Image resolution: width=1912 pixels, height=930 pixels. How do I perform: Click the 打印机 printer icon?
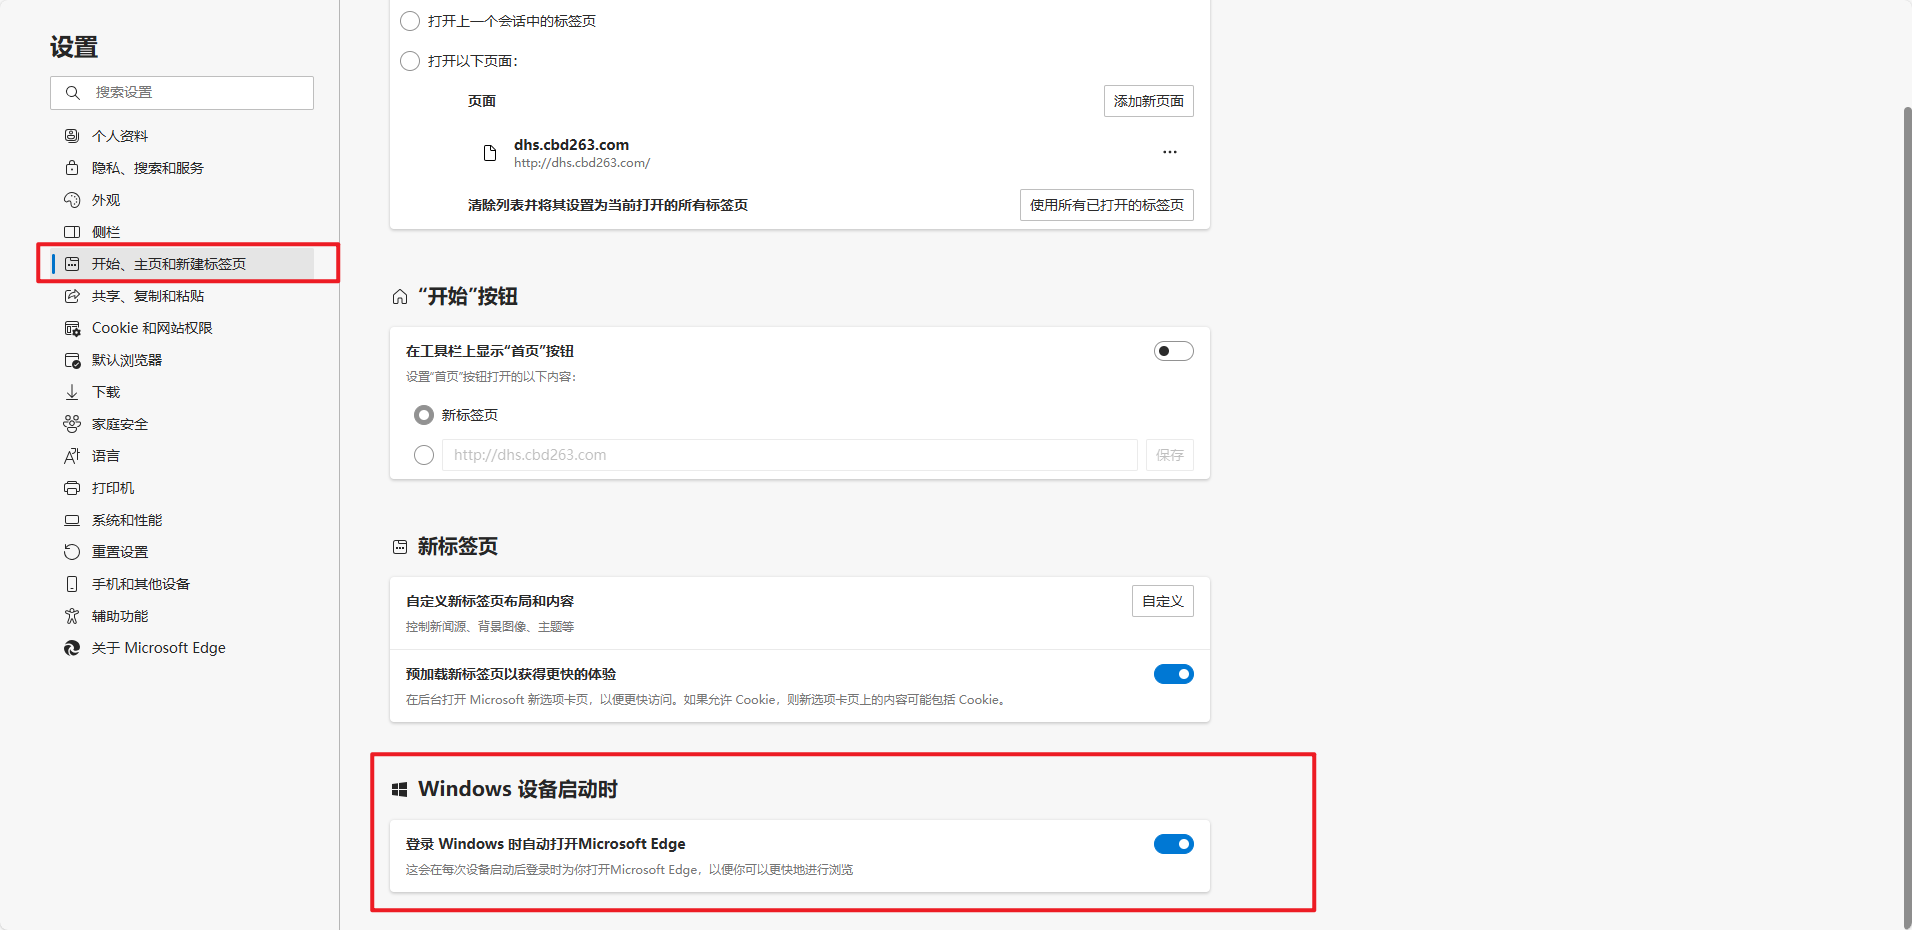[x=71, y=487]
